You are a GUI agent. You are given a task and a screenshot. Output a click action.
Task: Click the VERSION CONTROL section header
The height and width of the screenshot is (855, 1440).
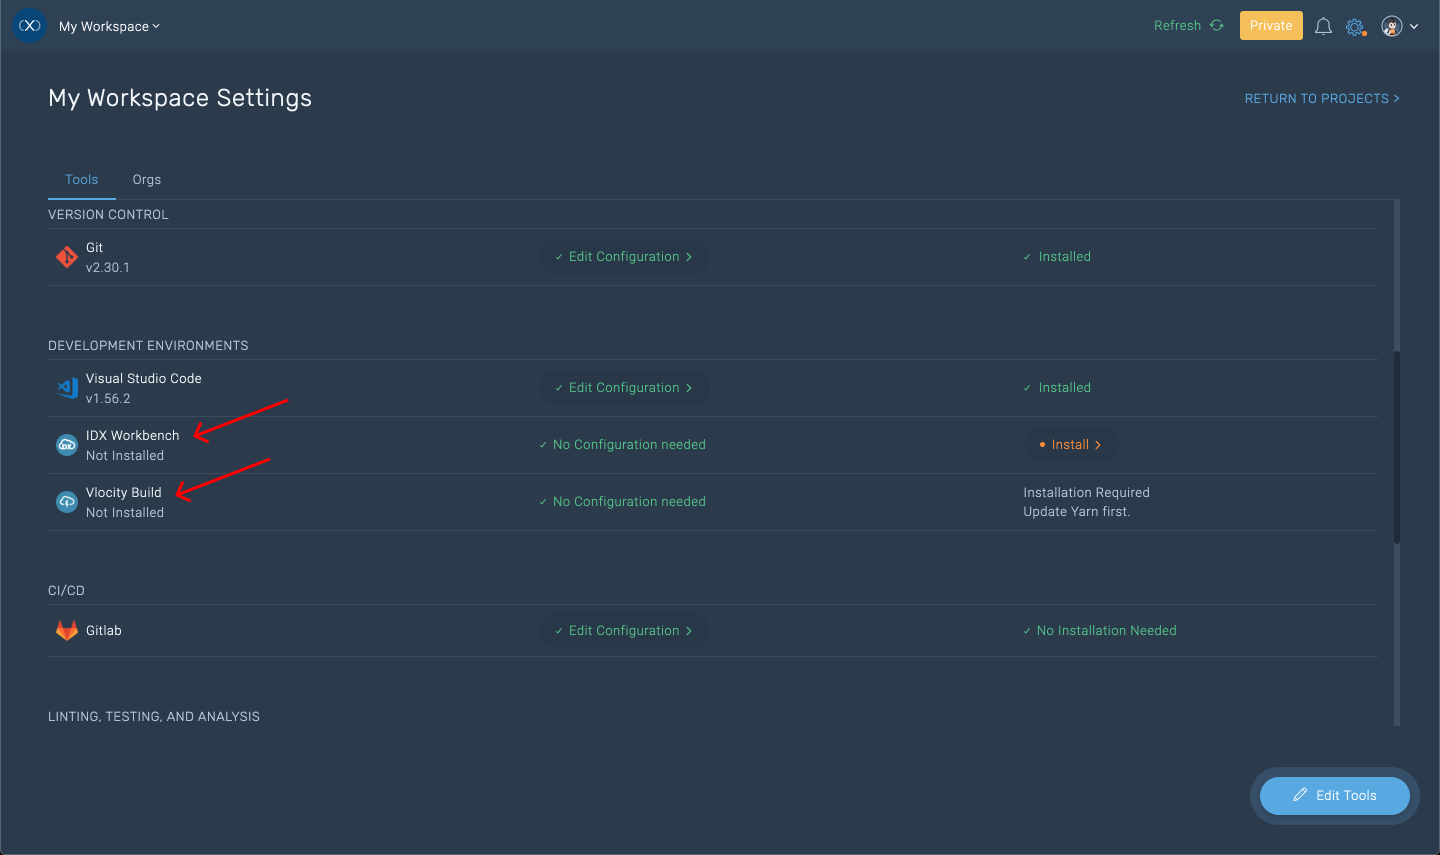click(108, 215)
